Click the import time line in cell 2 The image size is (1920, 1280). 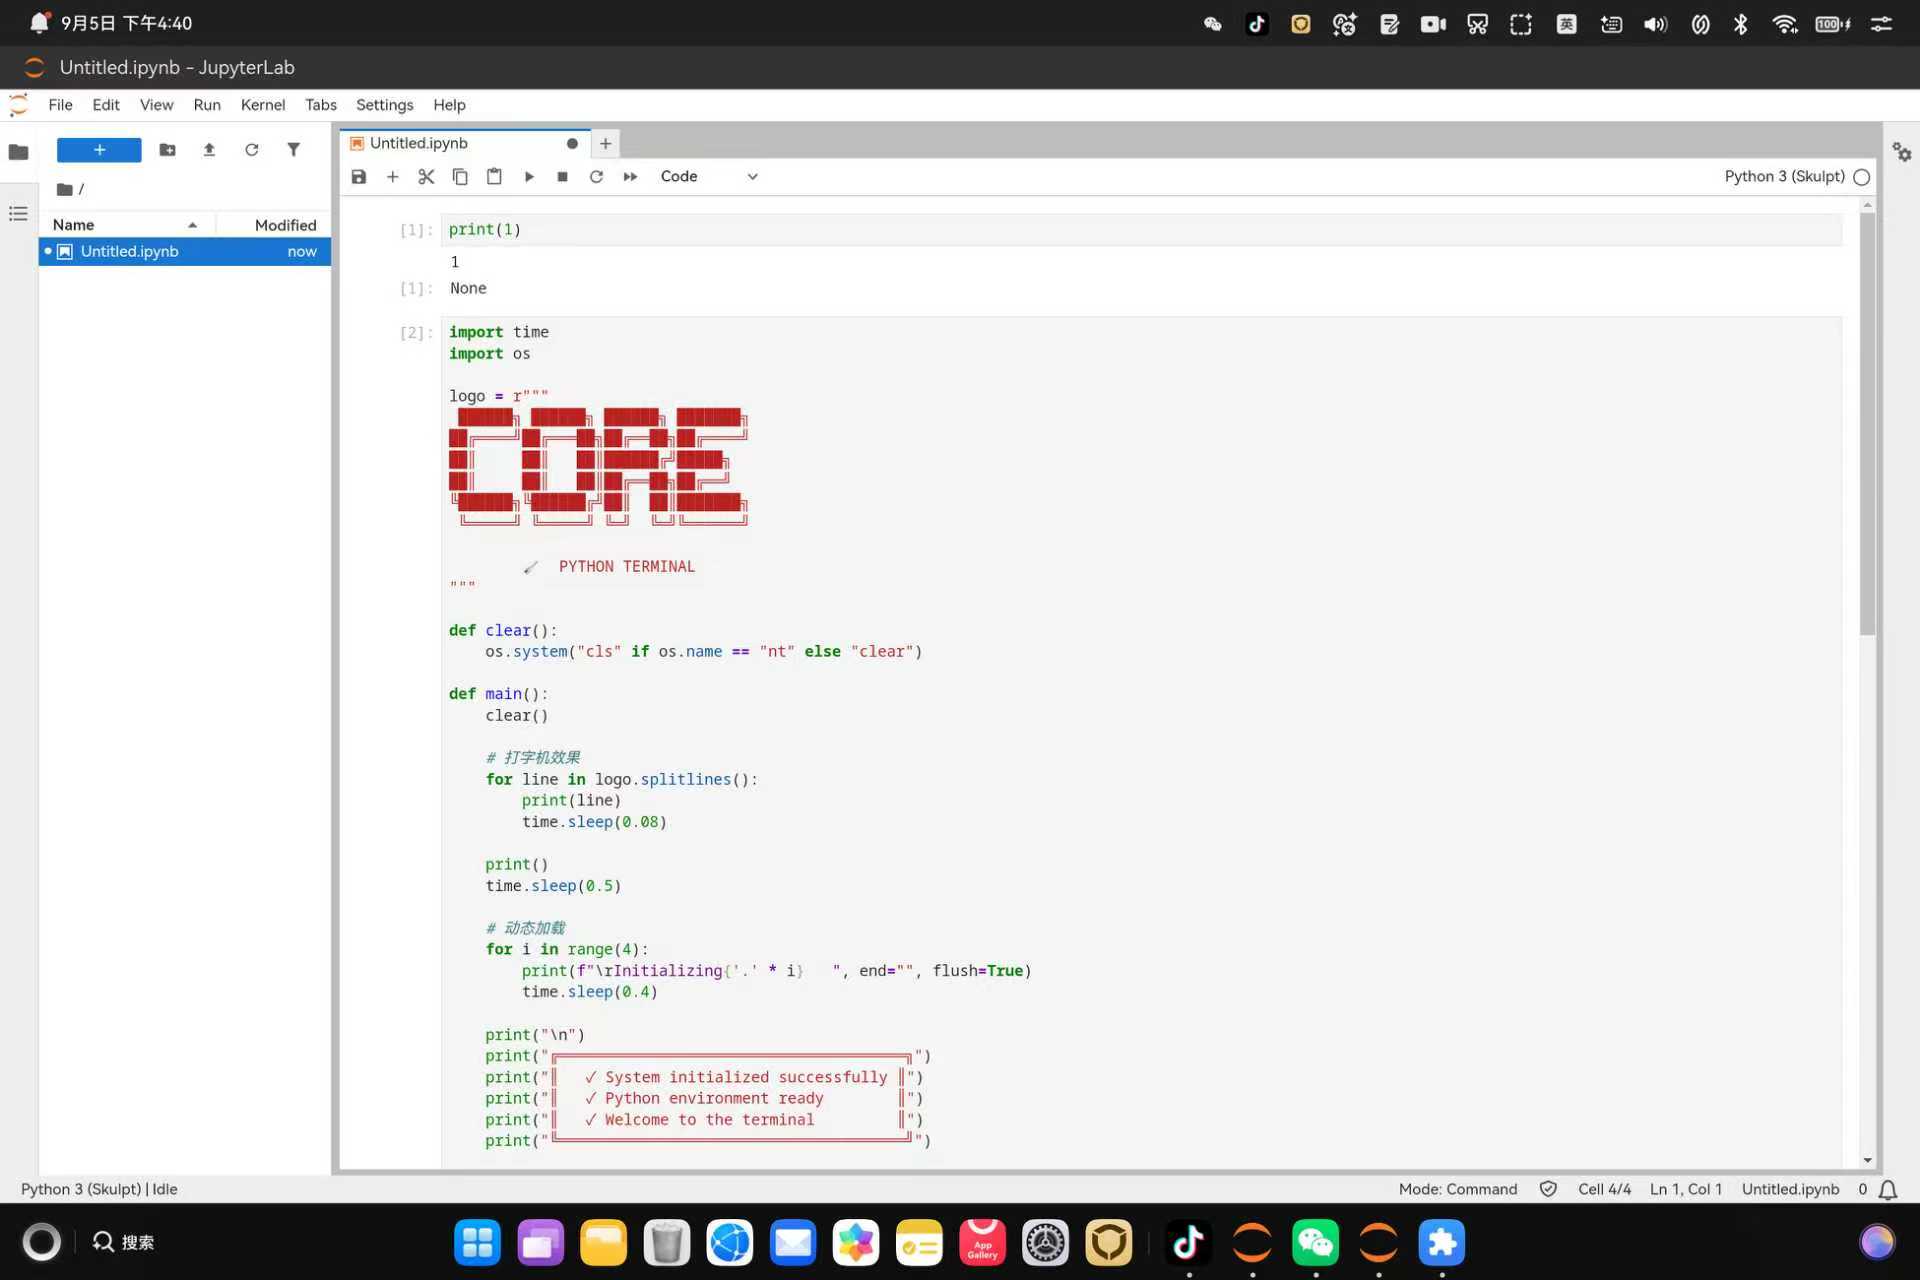pyautogui.click(x=498, y=332)
